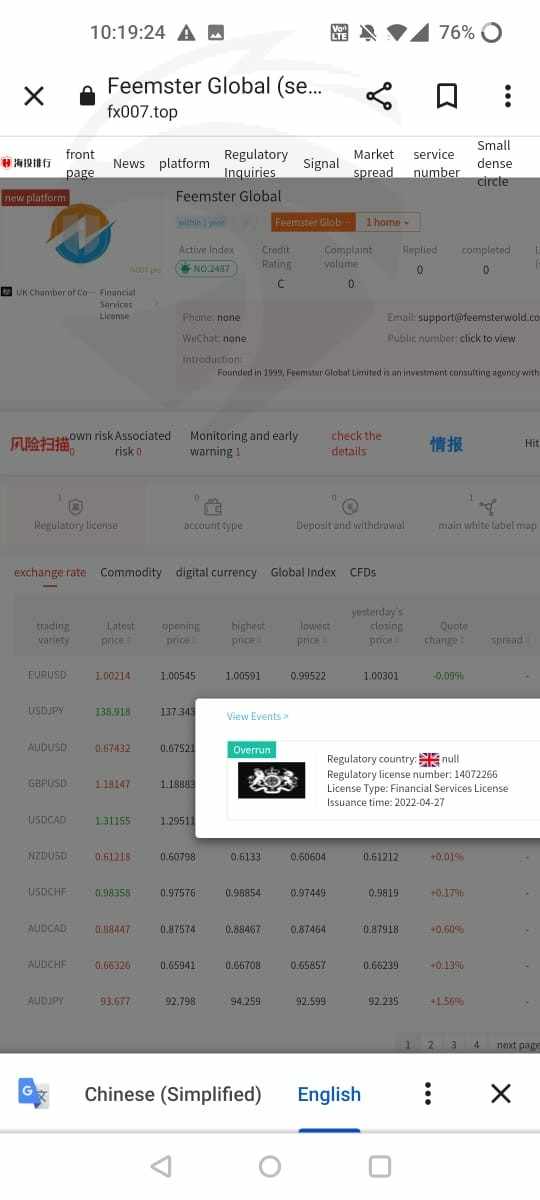Open Deposit and withdrawal icon
The height and width of the screenshot is (1200, 540).
click(350, 508)
